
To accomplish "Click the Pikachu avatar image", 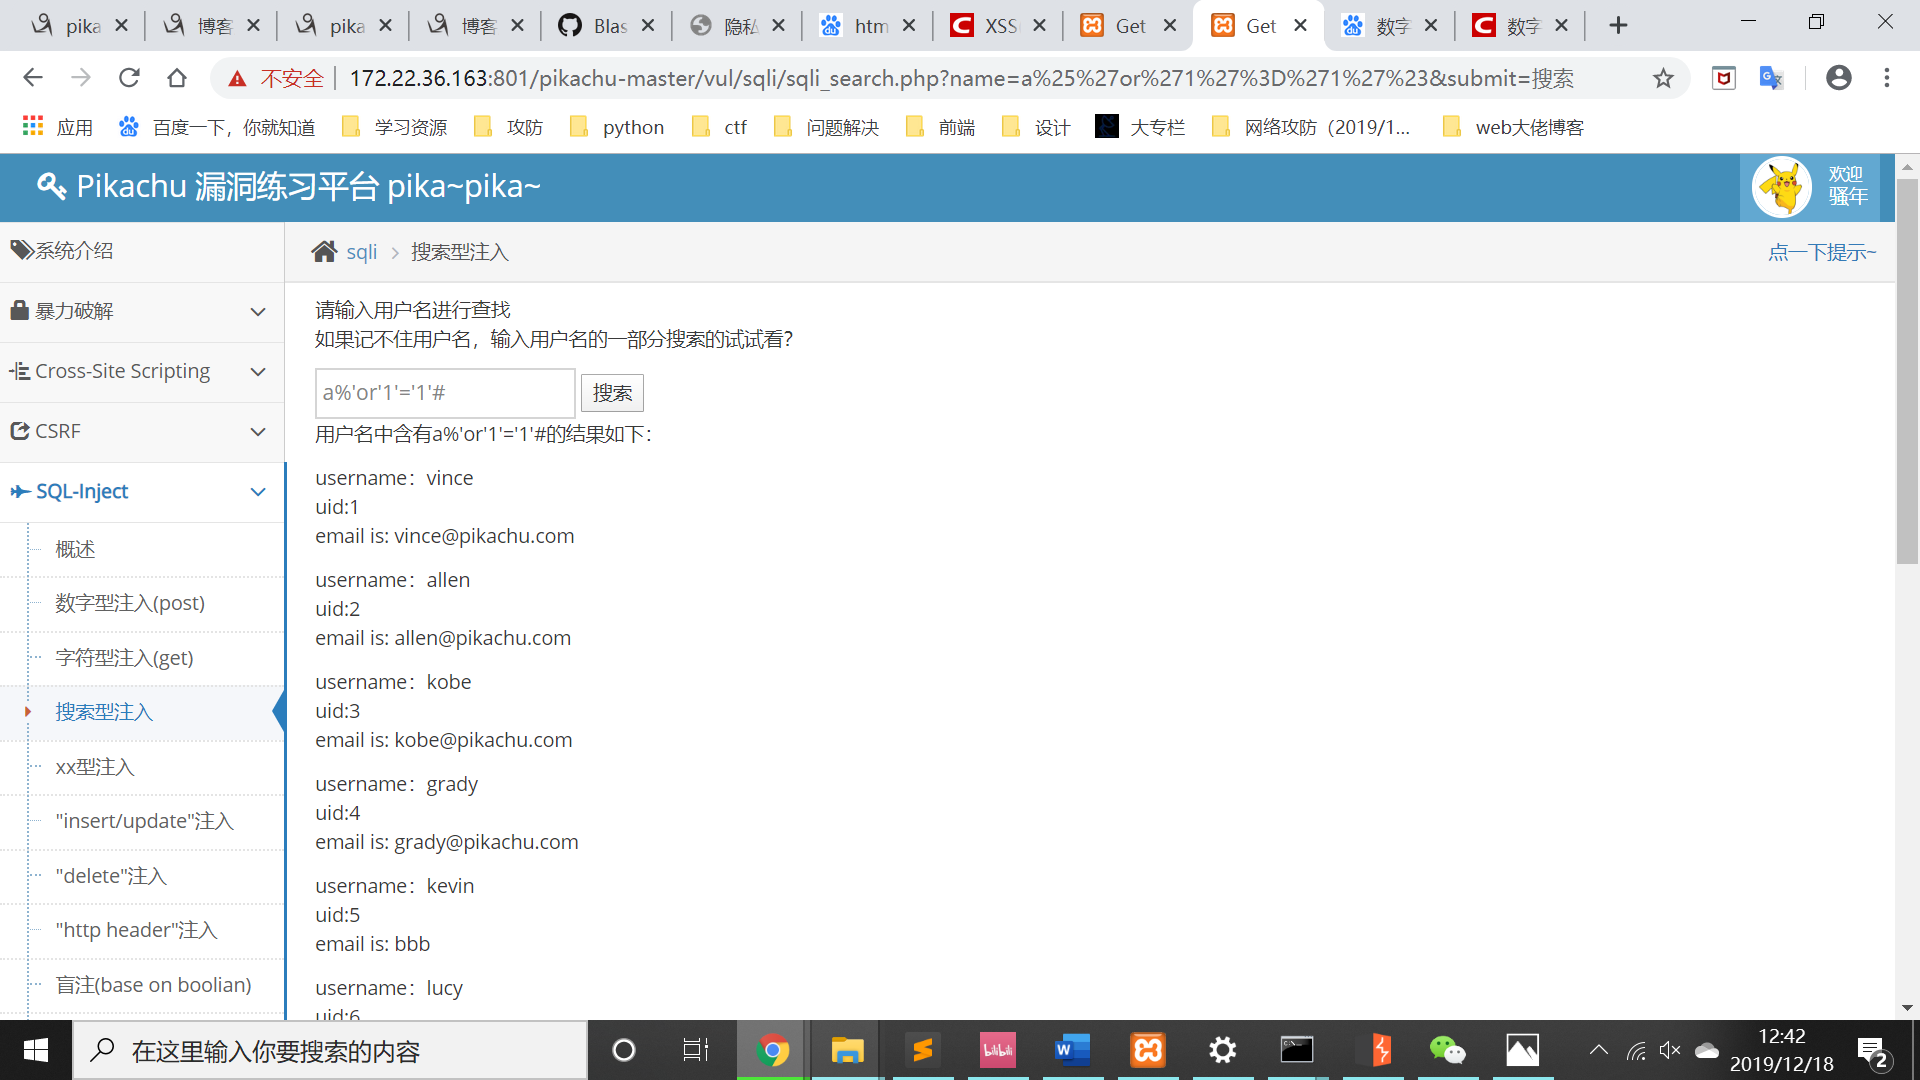I will (x=1781, y=187).
